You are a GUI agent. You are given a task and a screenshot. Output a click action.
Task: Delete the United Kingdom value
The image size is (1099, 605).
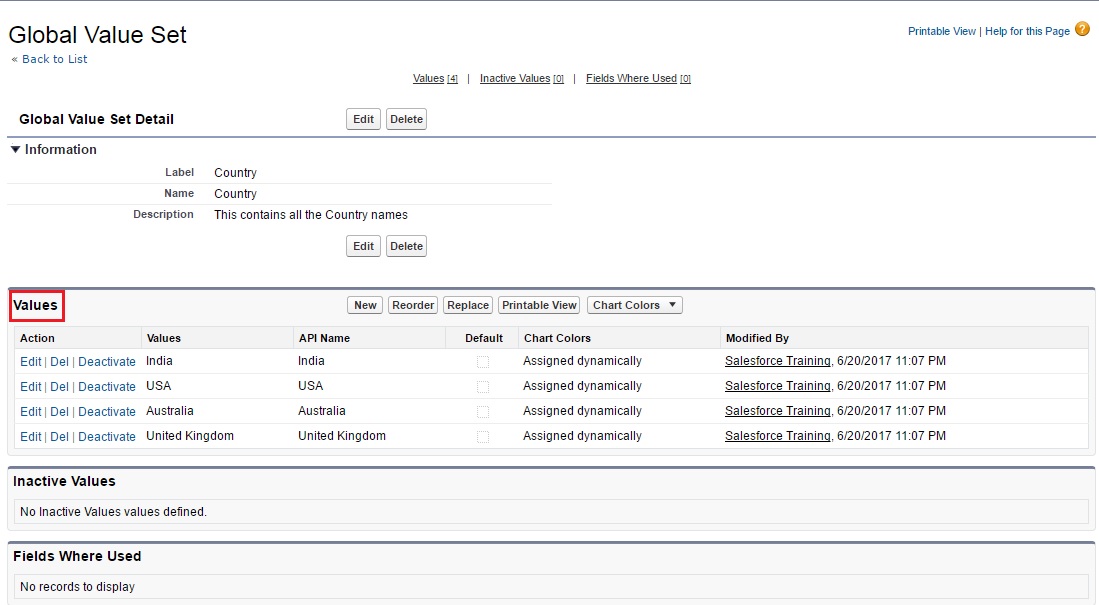coord(59,437)
